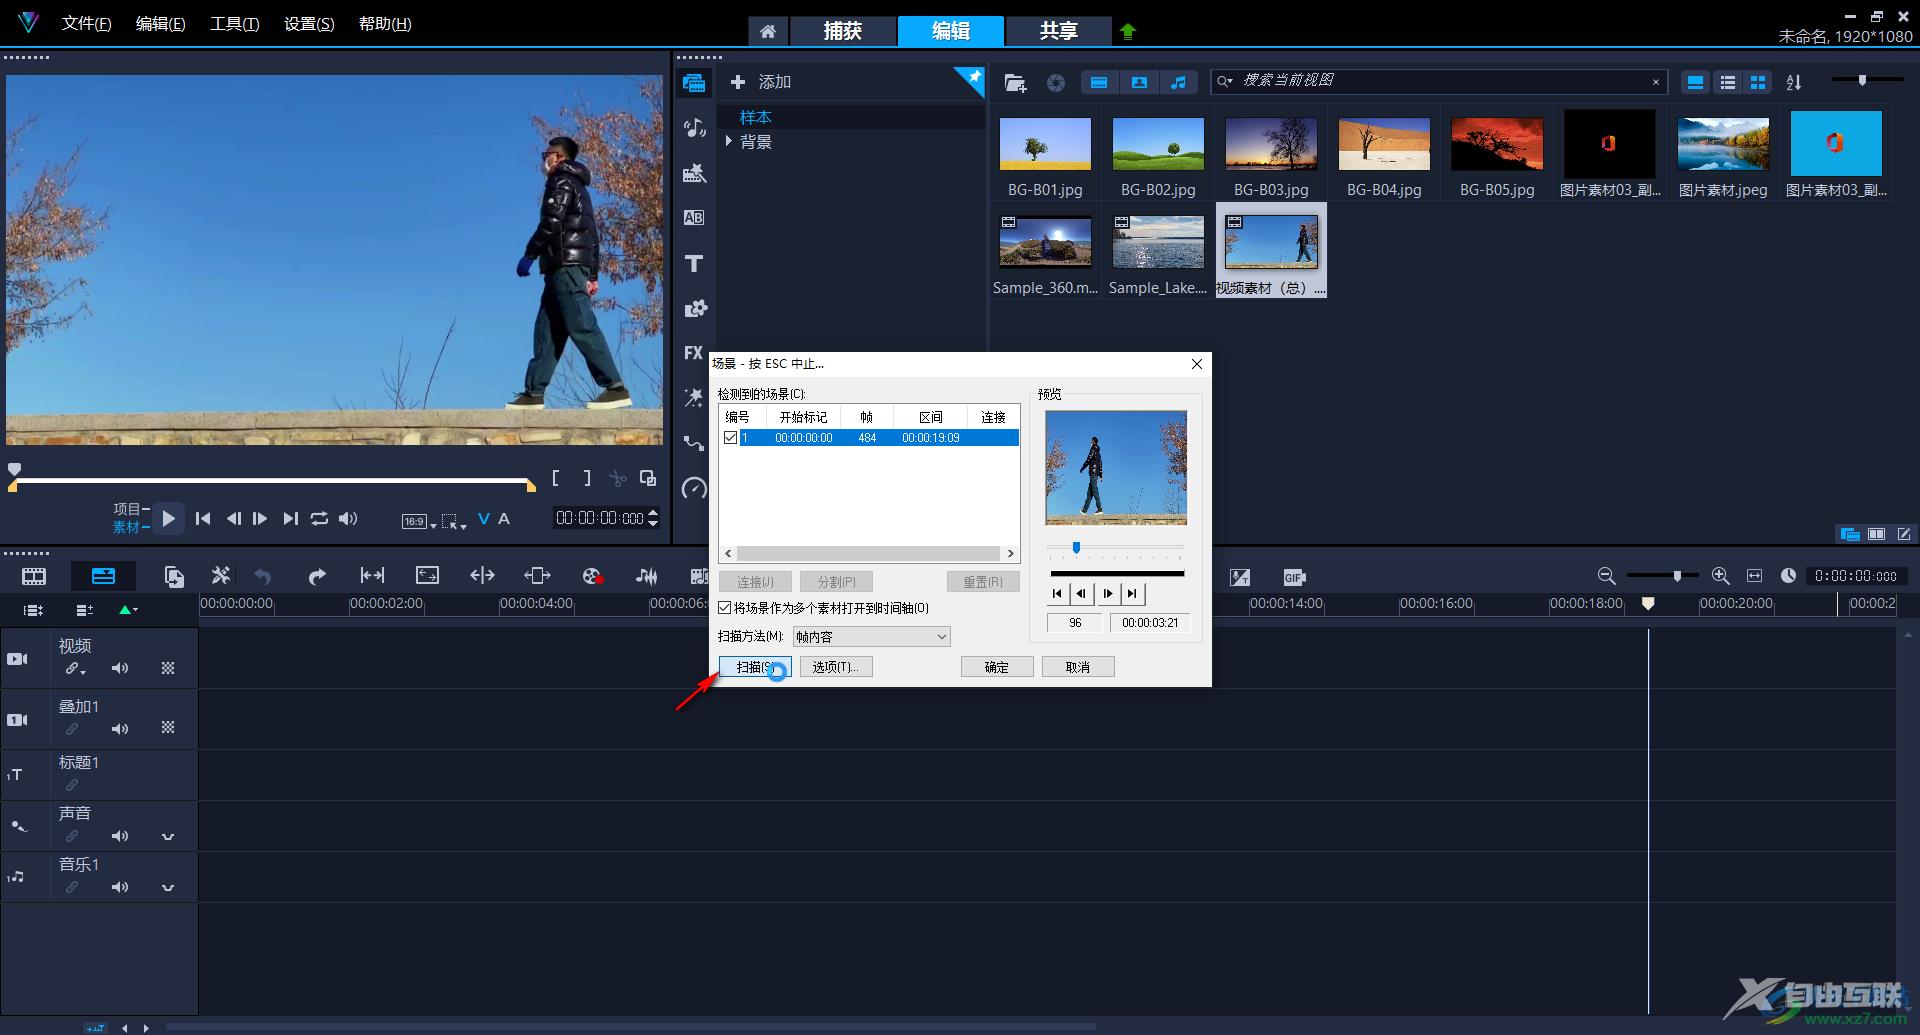
Task: Expand the 背景 folder in library tree
Action: click(729, 142)
